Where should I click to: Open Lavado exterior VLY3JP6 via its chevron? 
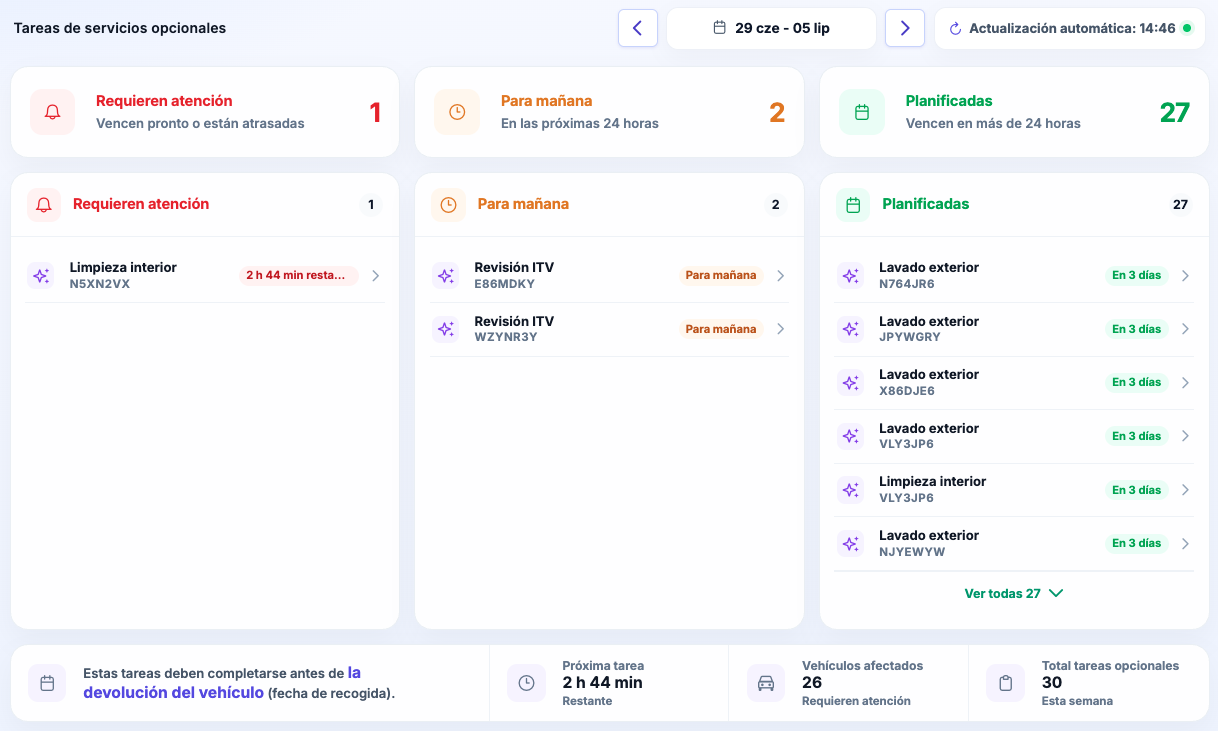1185,436
